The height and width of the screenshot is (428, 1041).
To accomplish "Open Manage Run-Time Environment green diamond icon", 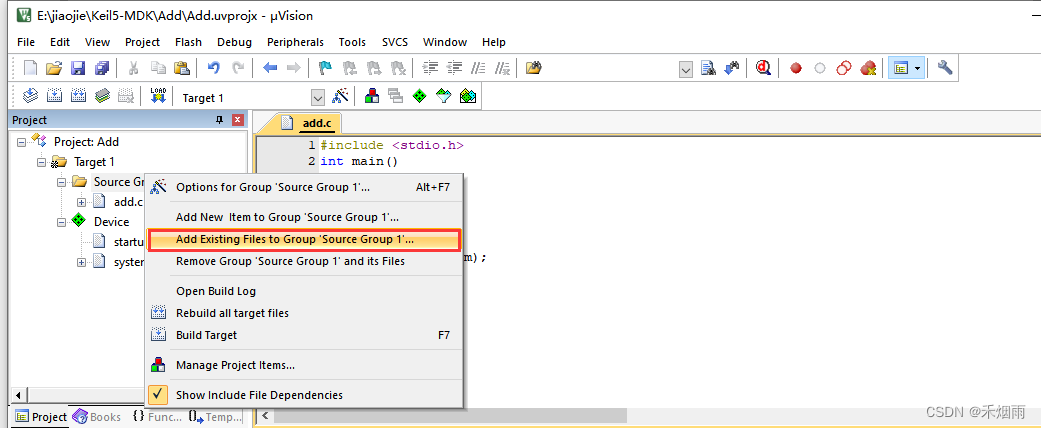I will 420,96.
